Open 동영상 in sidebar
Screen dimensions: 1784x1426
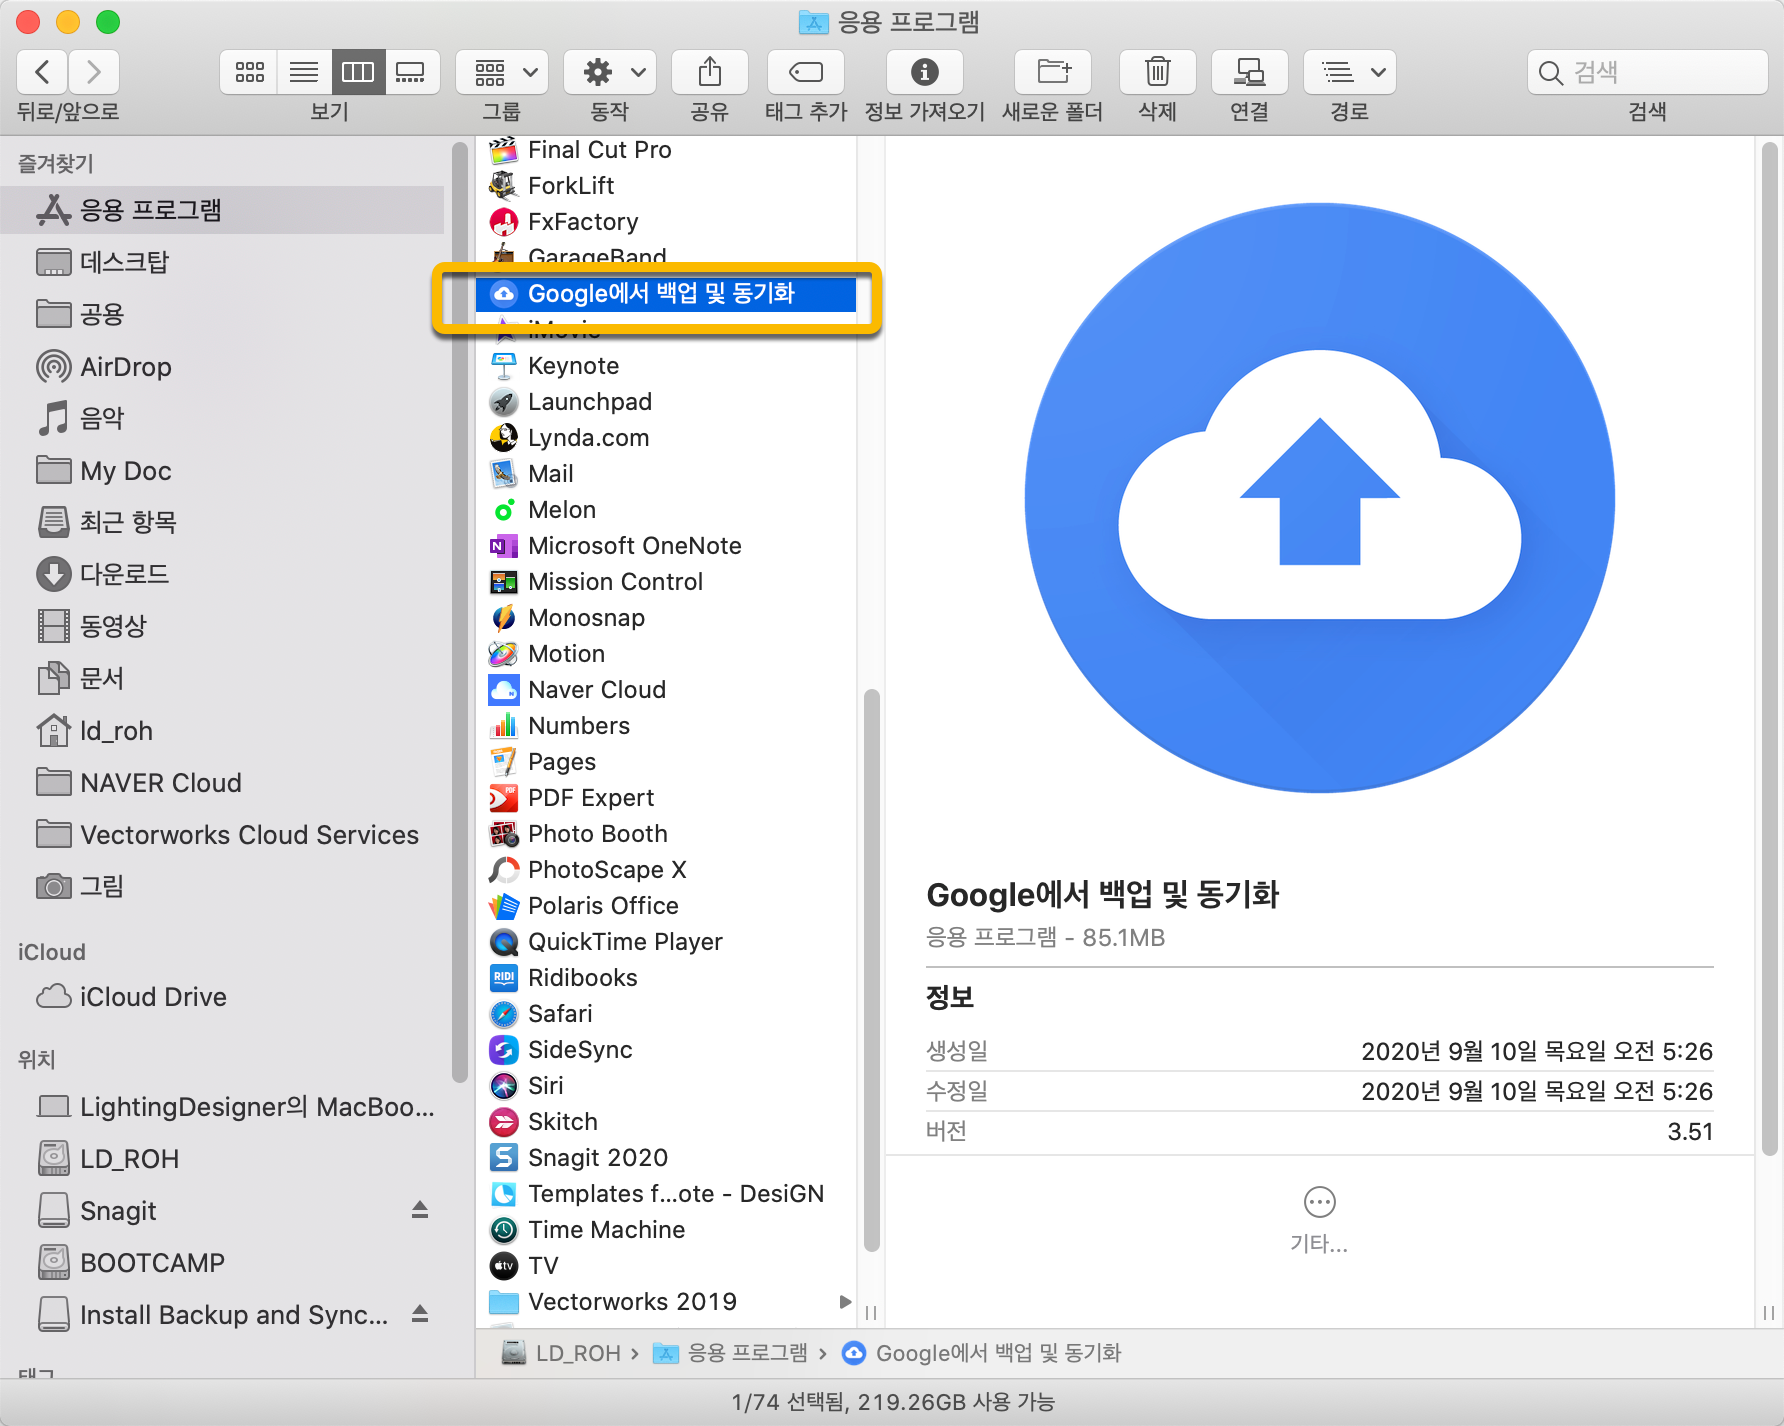pos(222,626)
